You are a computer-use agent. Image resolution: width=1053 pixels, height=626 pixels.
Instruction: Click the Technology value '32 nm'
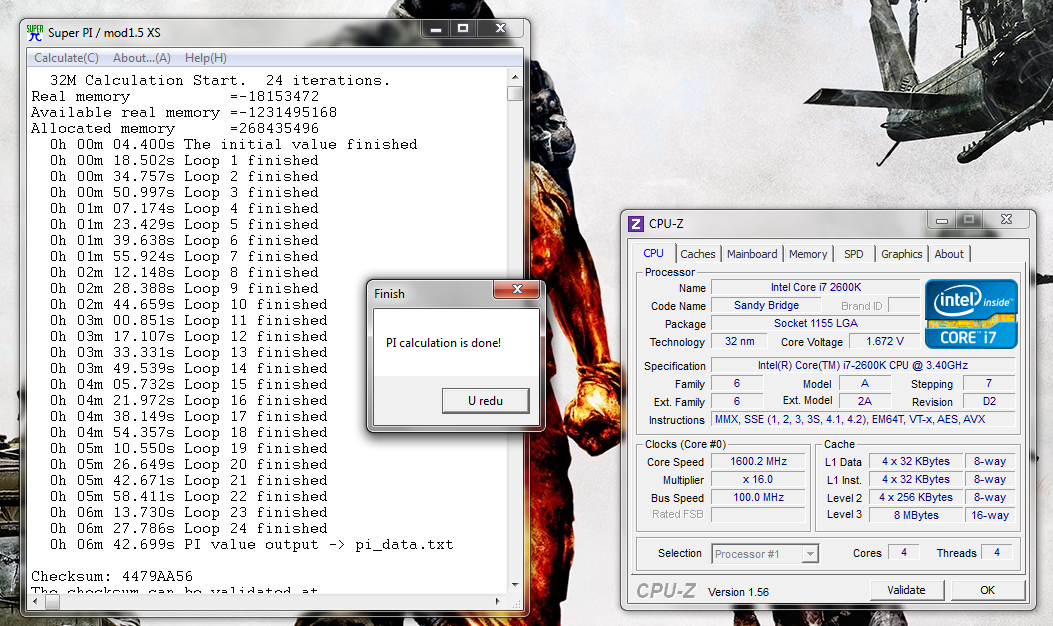[x=739, y=341]
